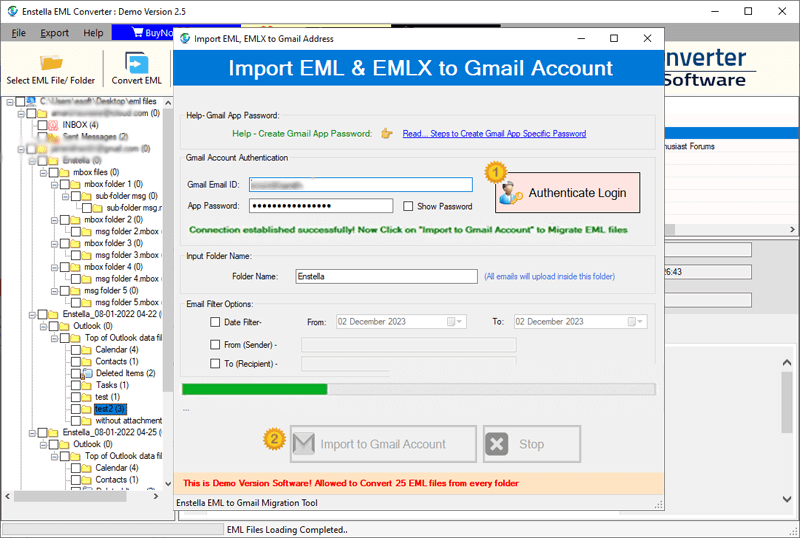The image size is (800, 538).
Task: Click the Tasks (1) folder icon
Action: (86, 385)
